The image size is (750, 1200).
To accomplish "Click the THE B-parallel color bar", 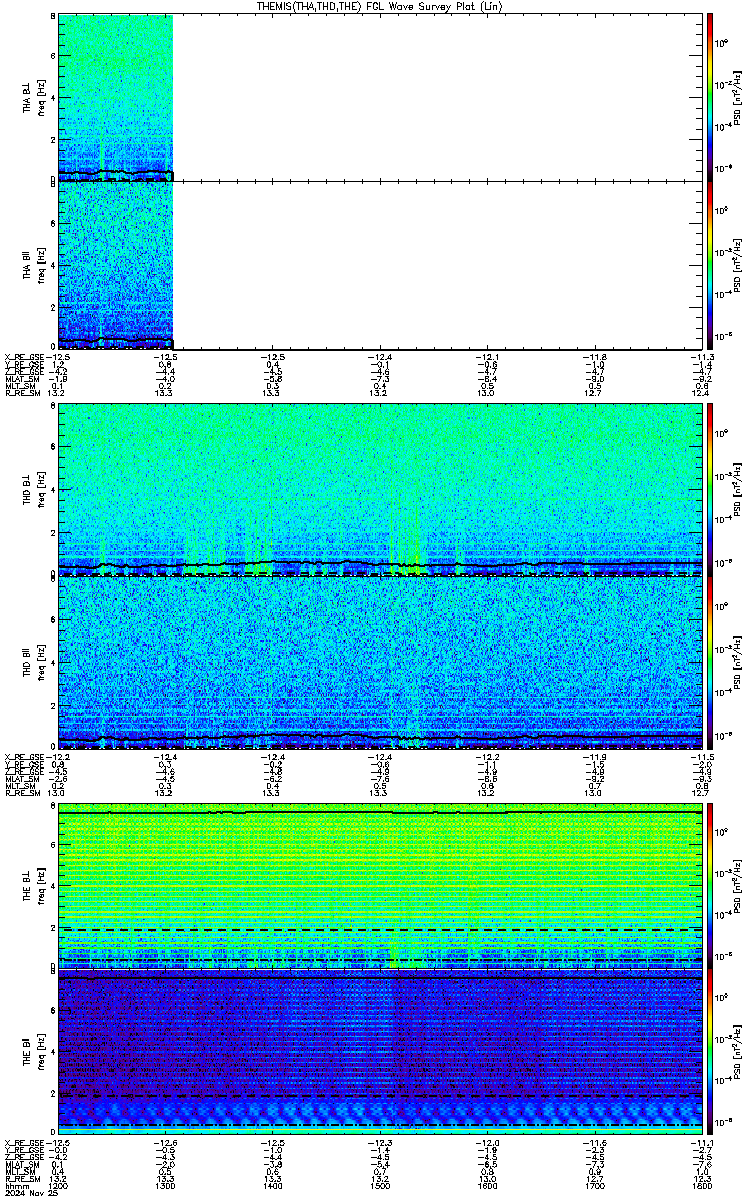I will click(x=710, y=1050).
